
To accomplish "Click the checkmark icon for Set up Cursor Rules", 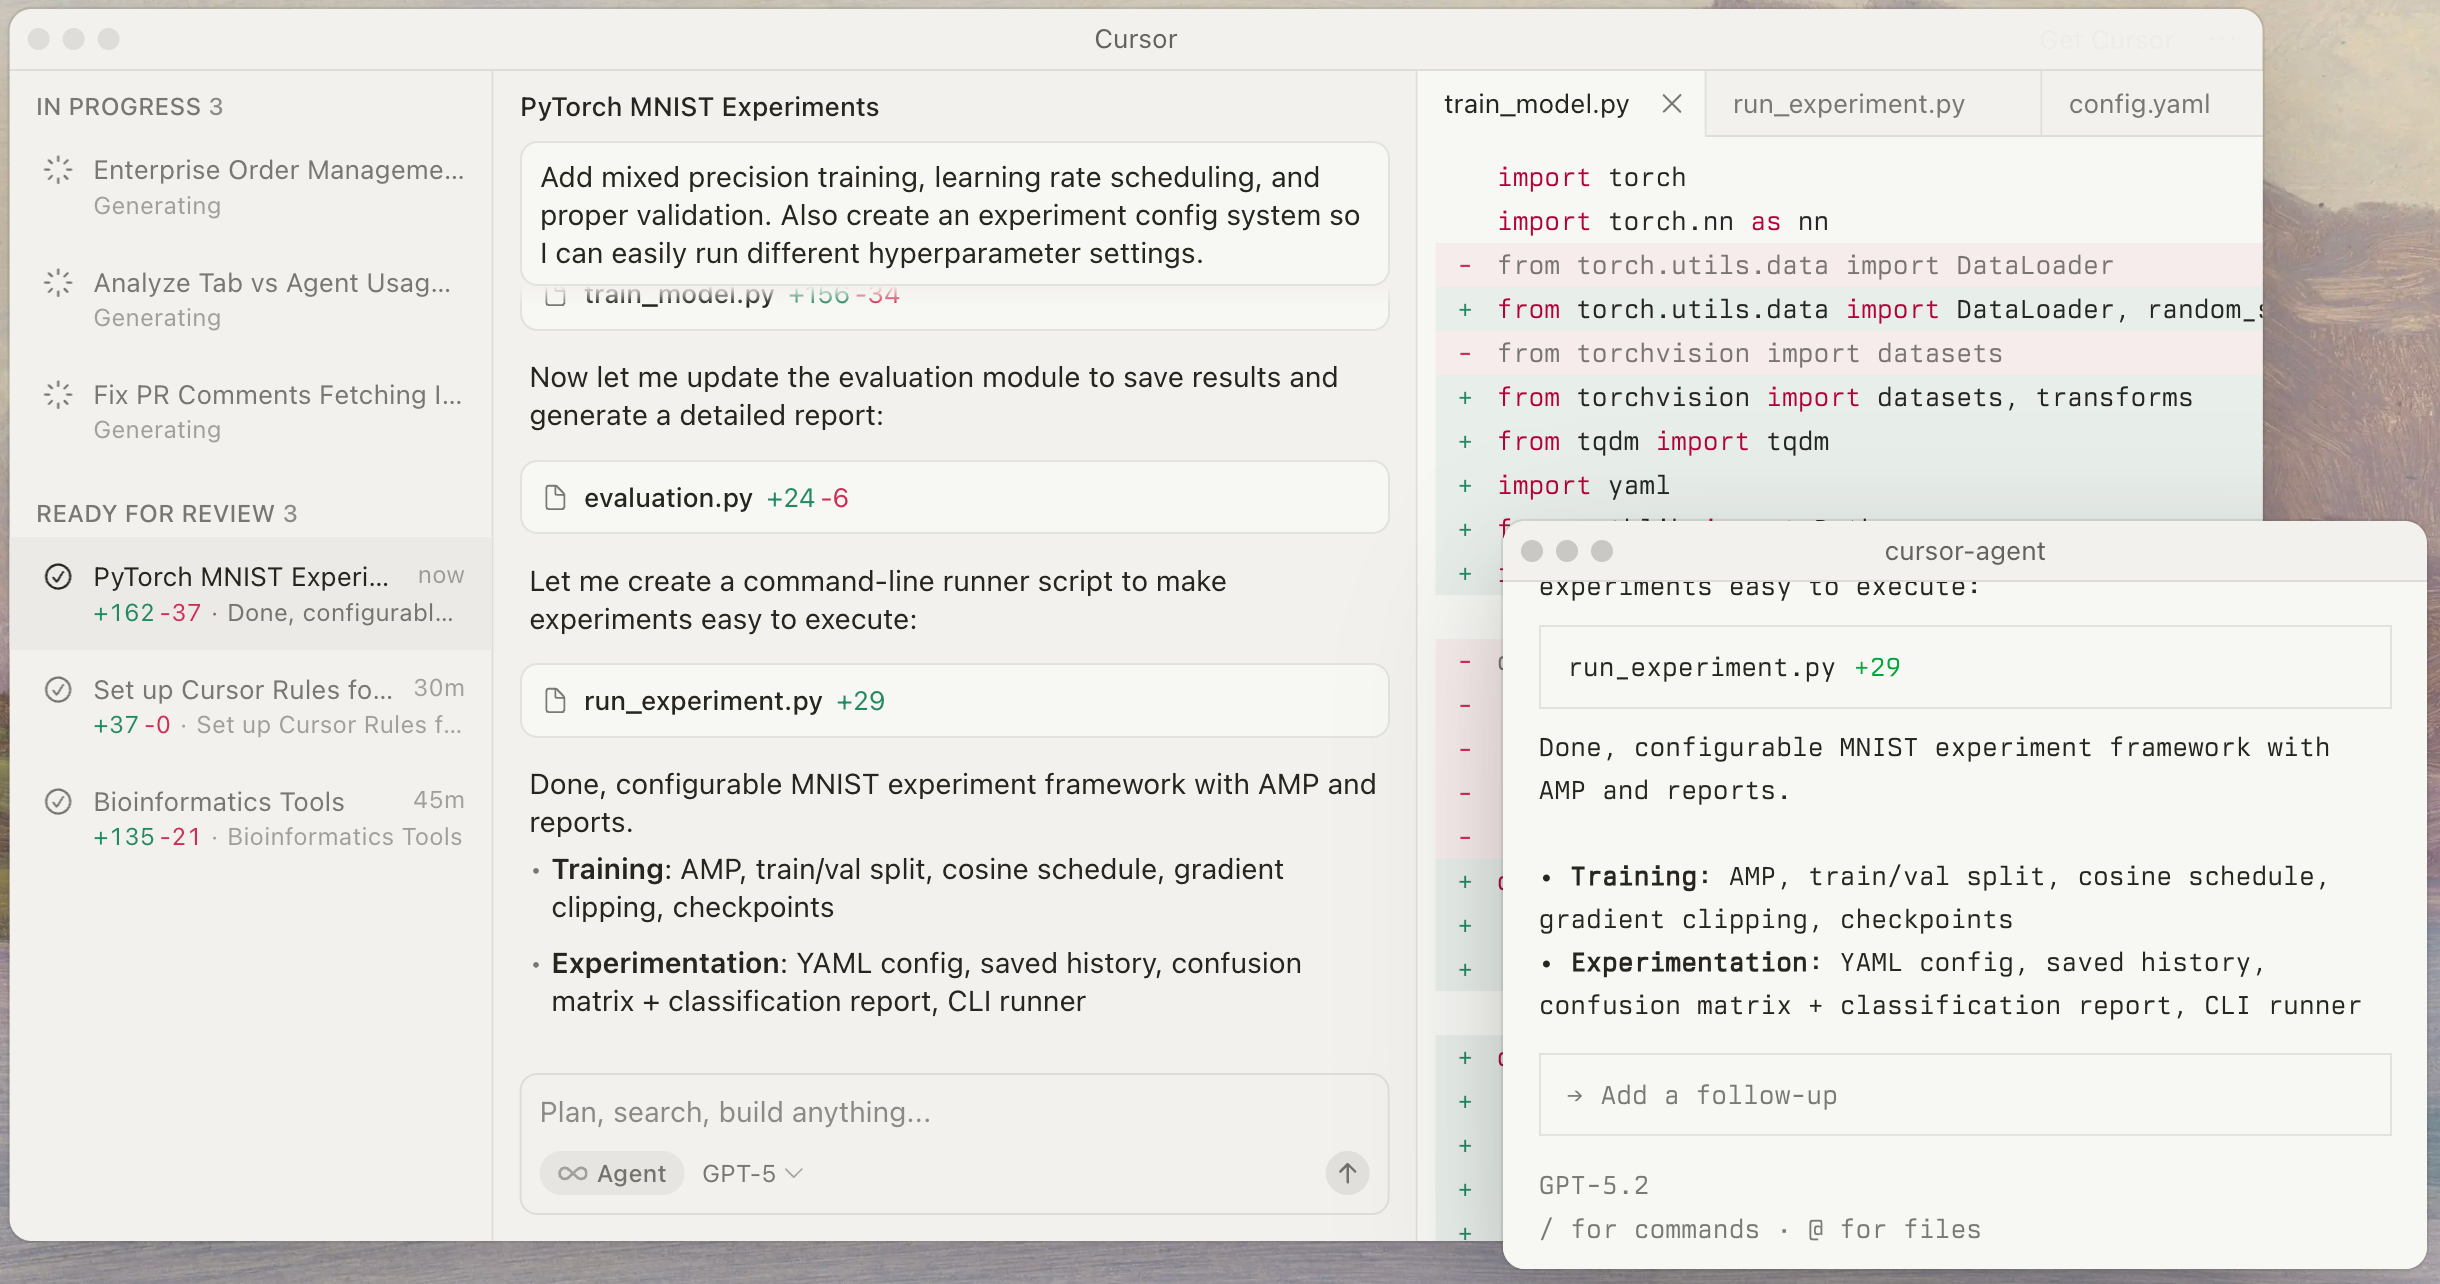I will point(58,690).
